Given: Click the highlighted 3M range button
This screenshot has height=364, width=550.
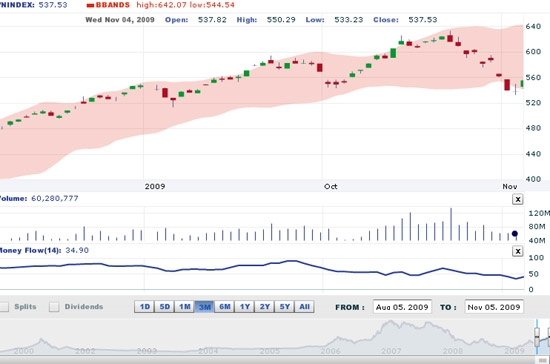Looking at the screenshot, I should point(204,307).
